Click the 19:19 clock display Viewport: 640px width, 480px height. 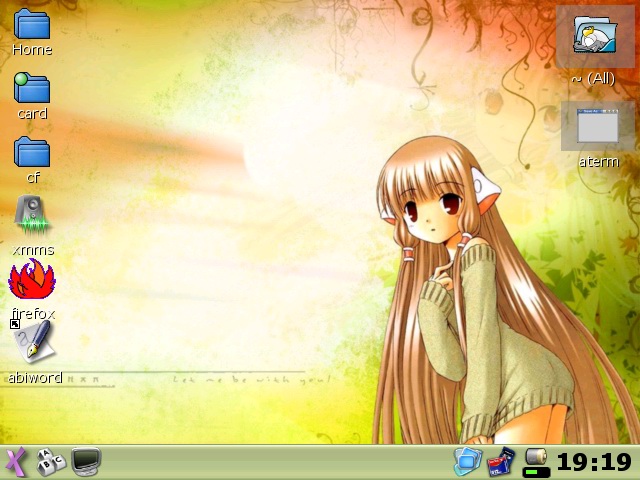pyautogui.click(x=594, y=462)
